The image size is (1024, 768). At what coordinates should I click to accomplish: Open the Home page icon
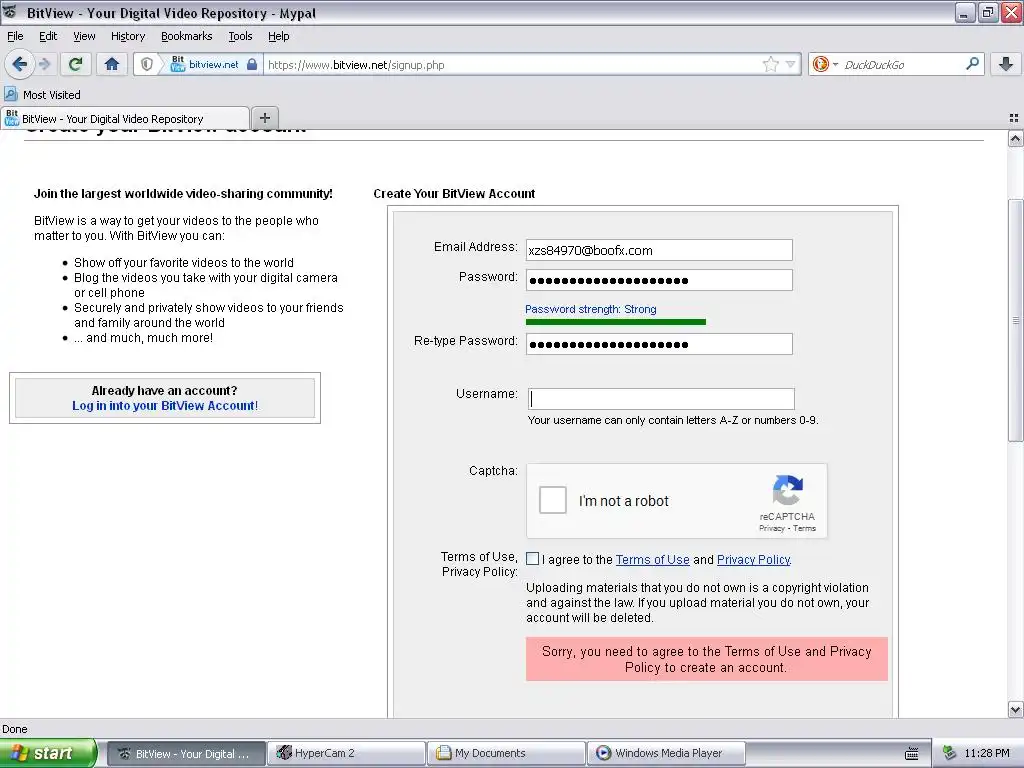112,64
